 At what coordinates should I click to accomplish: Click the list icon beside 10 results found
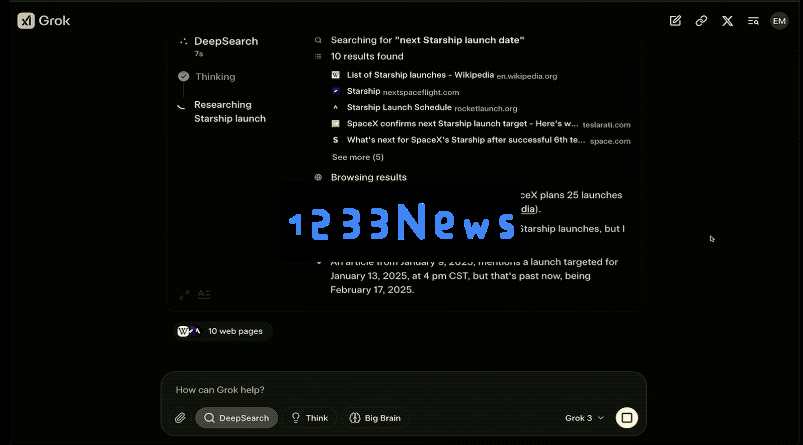(x=318, y=56)
